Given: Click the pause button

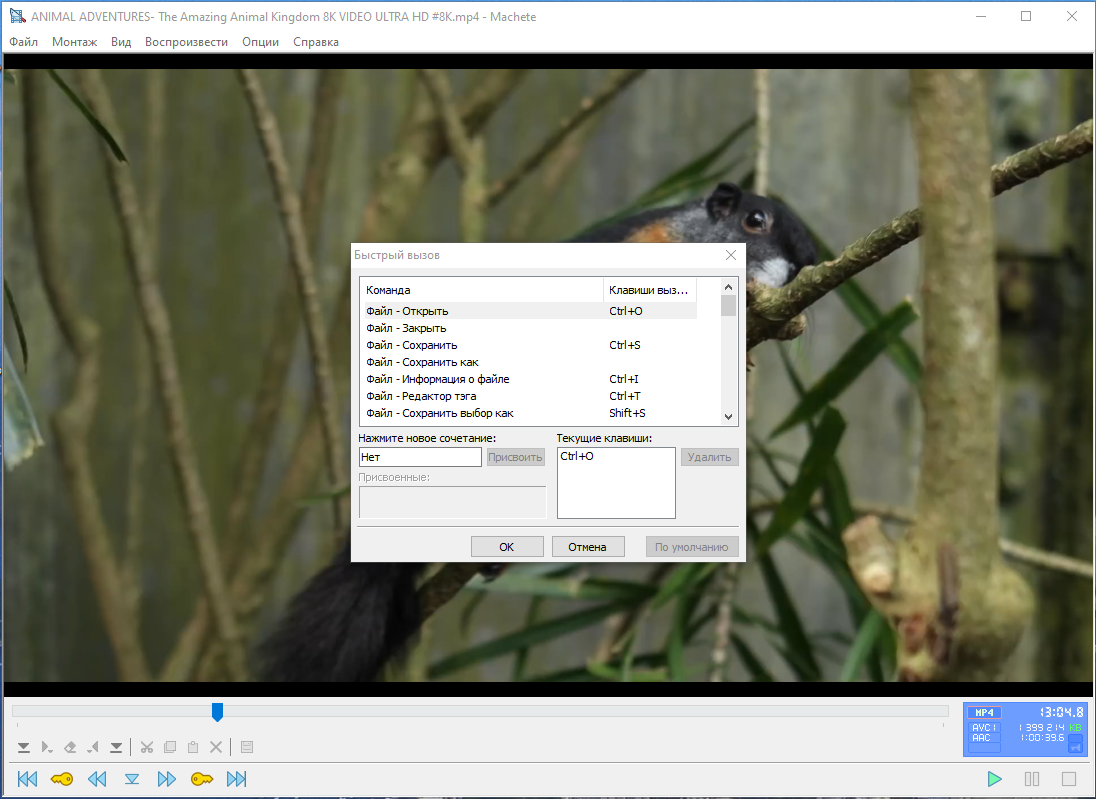Looking at the screenshot, I should tap(1032, 779).
